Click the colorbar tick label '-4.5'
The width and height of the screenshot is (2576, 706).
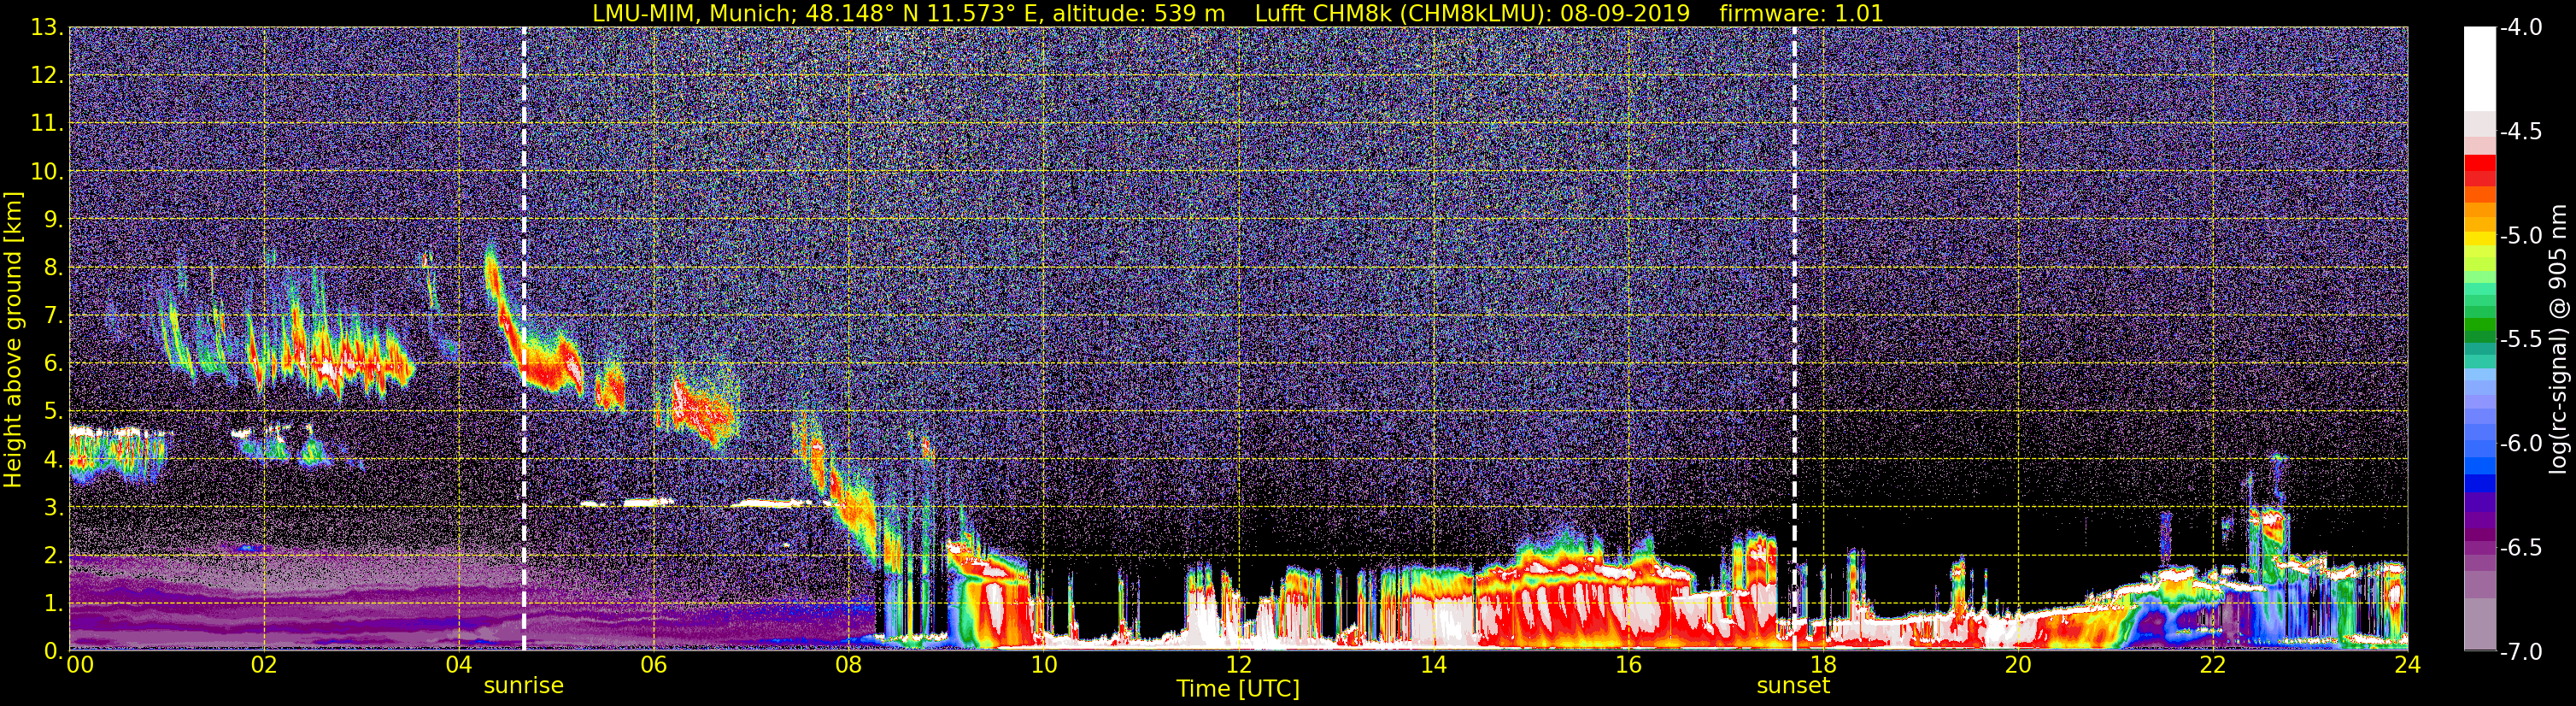coord(2520,132)
